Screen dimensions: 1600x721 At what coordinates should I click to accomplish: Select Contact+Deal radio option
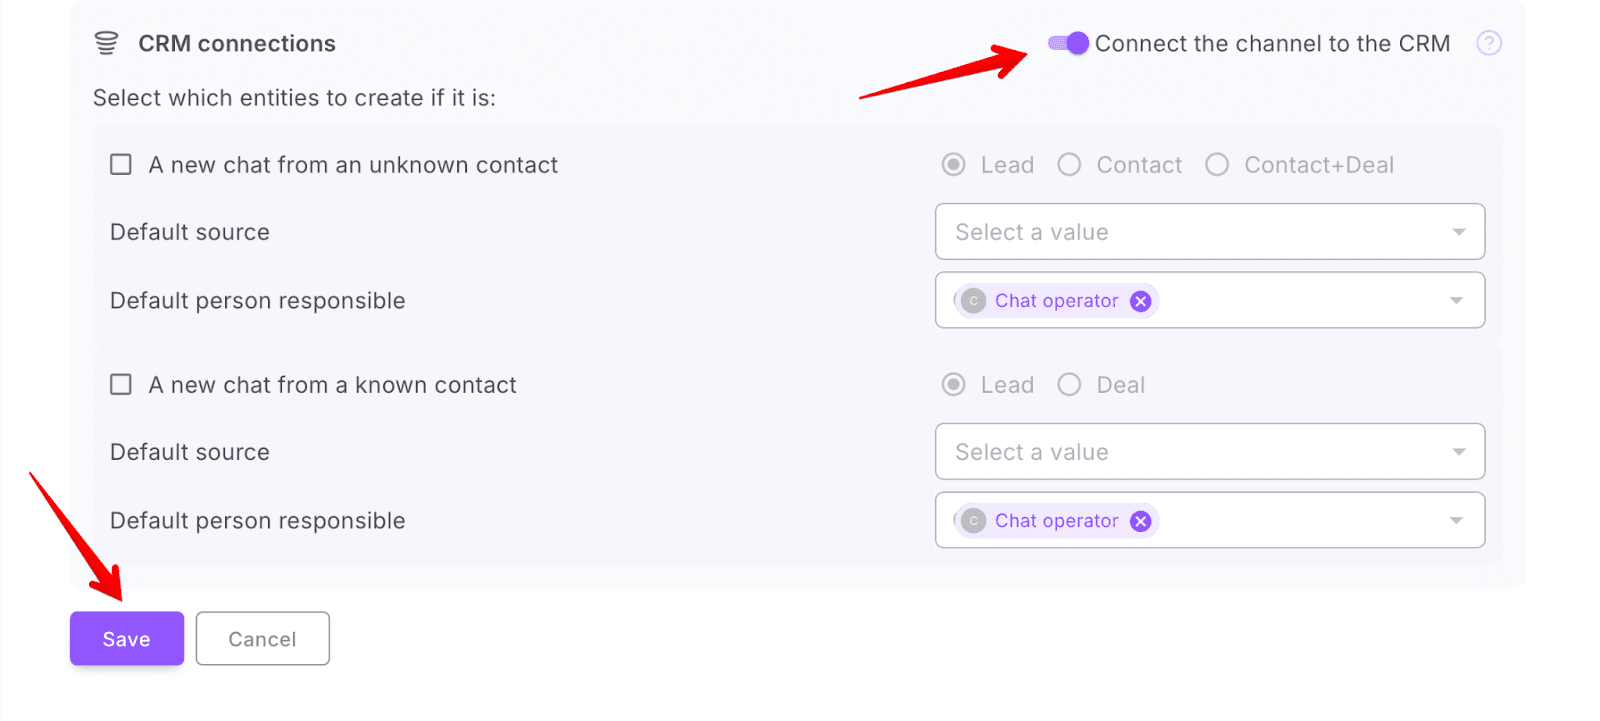pyautogui.click(x=1217, y=165)
